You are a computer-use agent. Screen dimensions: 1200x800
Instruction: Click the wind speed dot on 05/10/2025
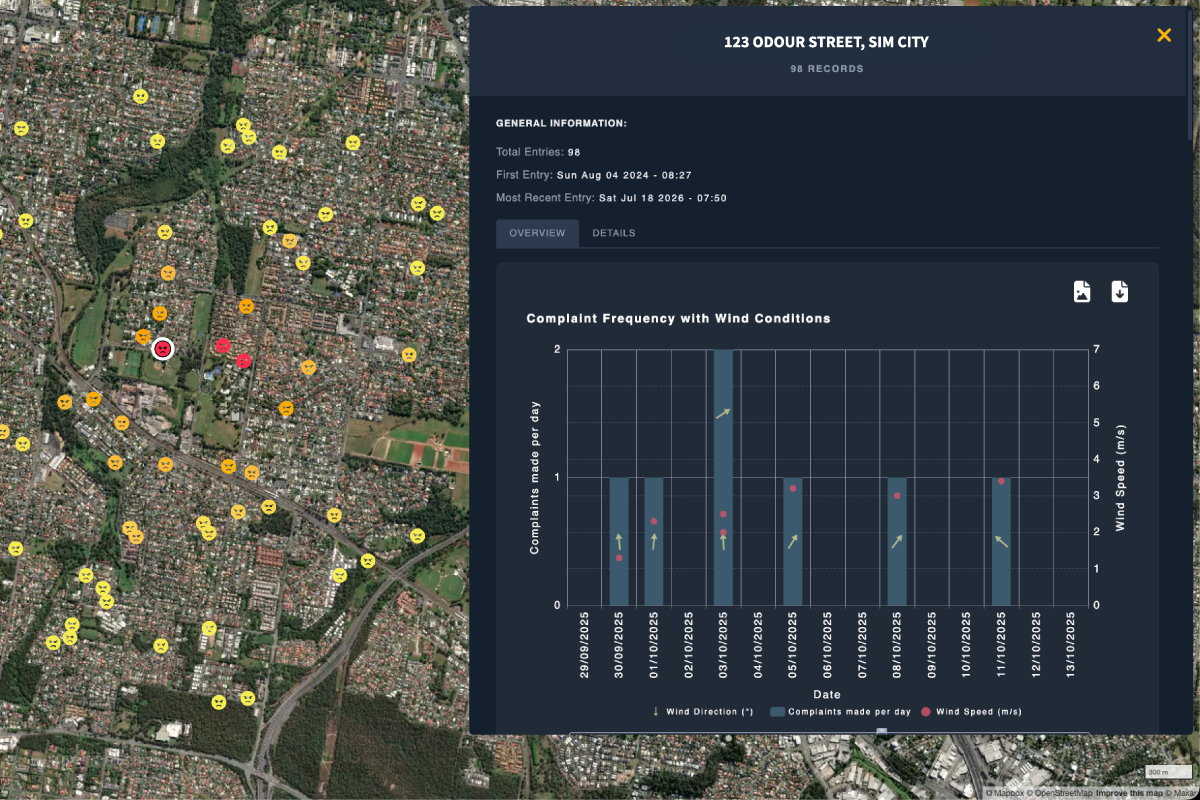pyautogui.click(x=793, y=488)
